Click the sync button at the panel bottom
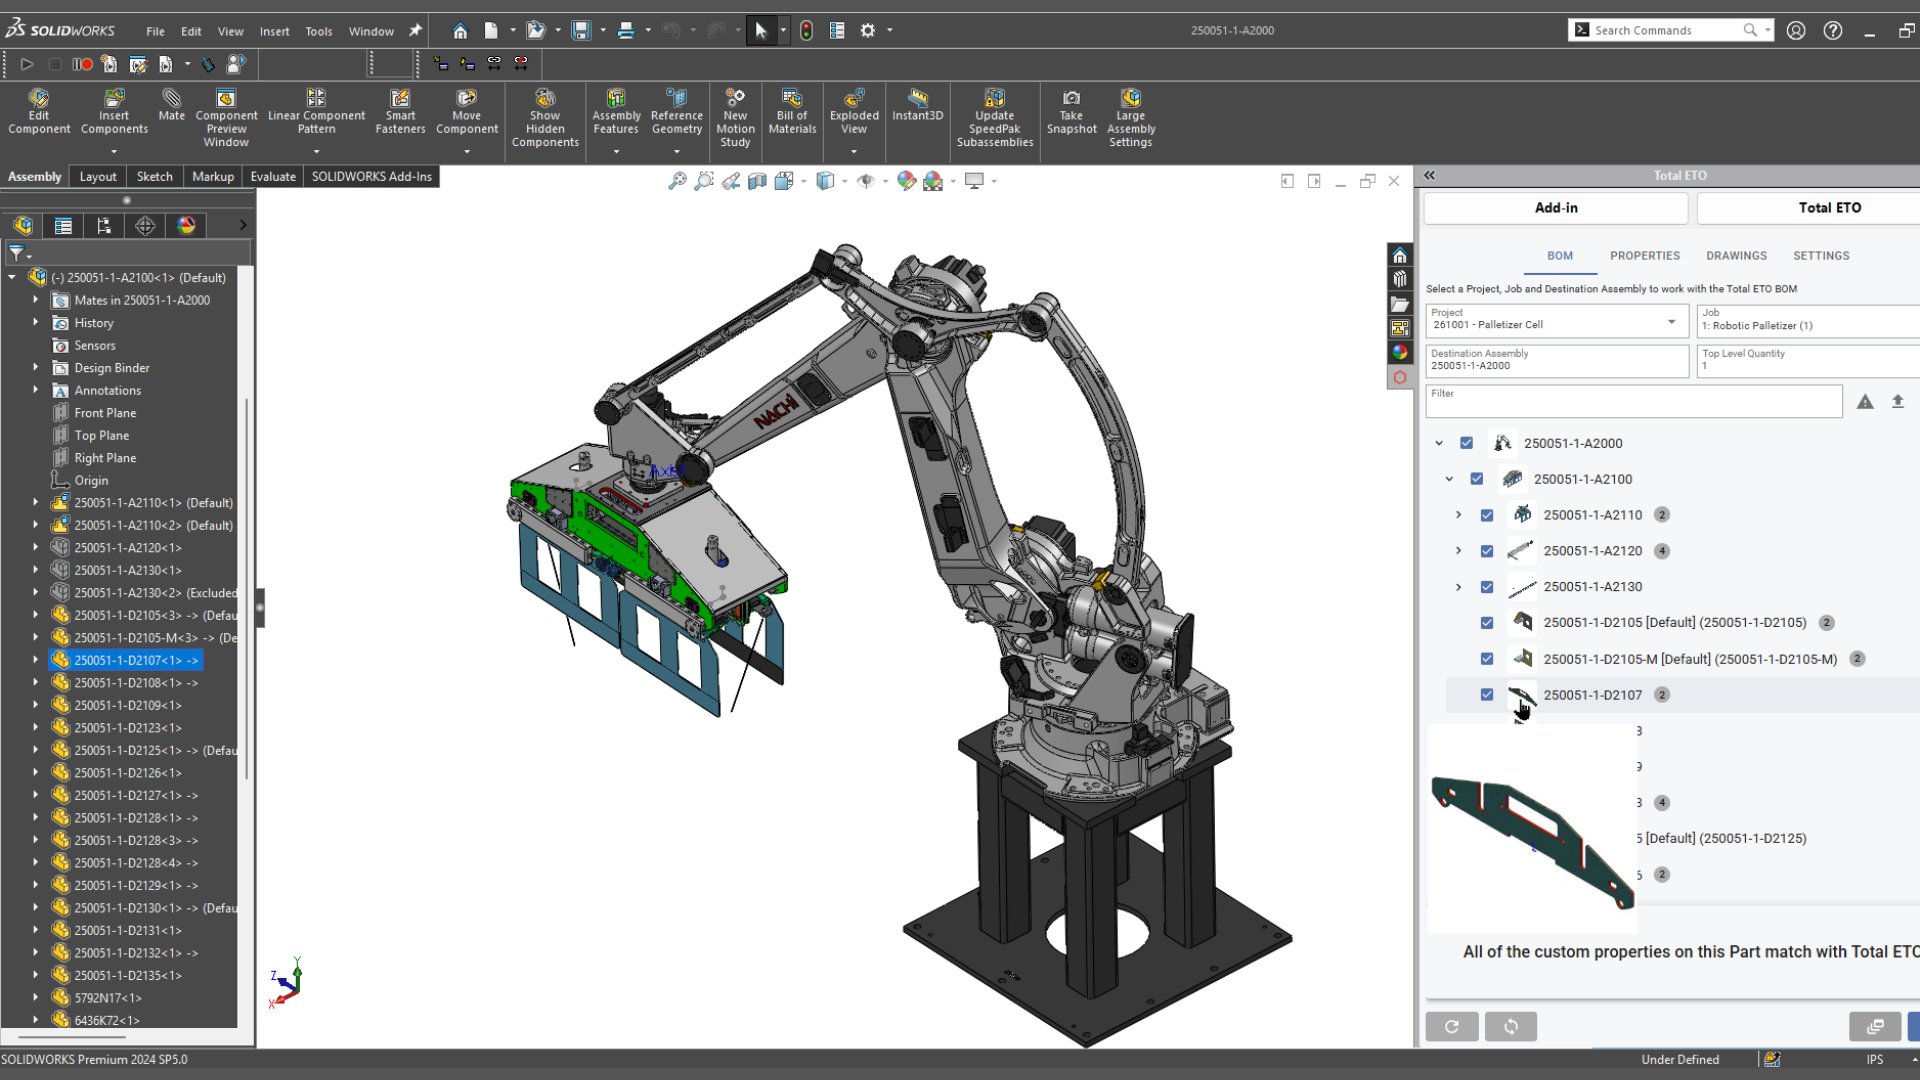Image resolution: width=1920 pixels, height=1080 pixels. coord(1511,1026)
